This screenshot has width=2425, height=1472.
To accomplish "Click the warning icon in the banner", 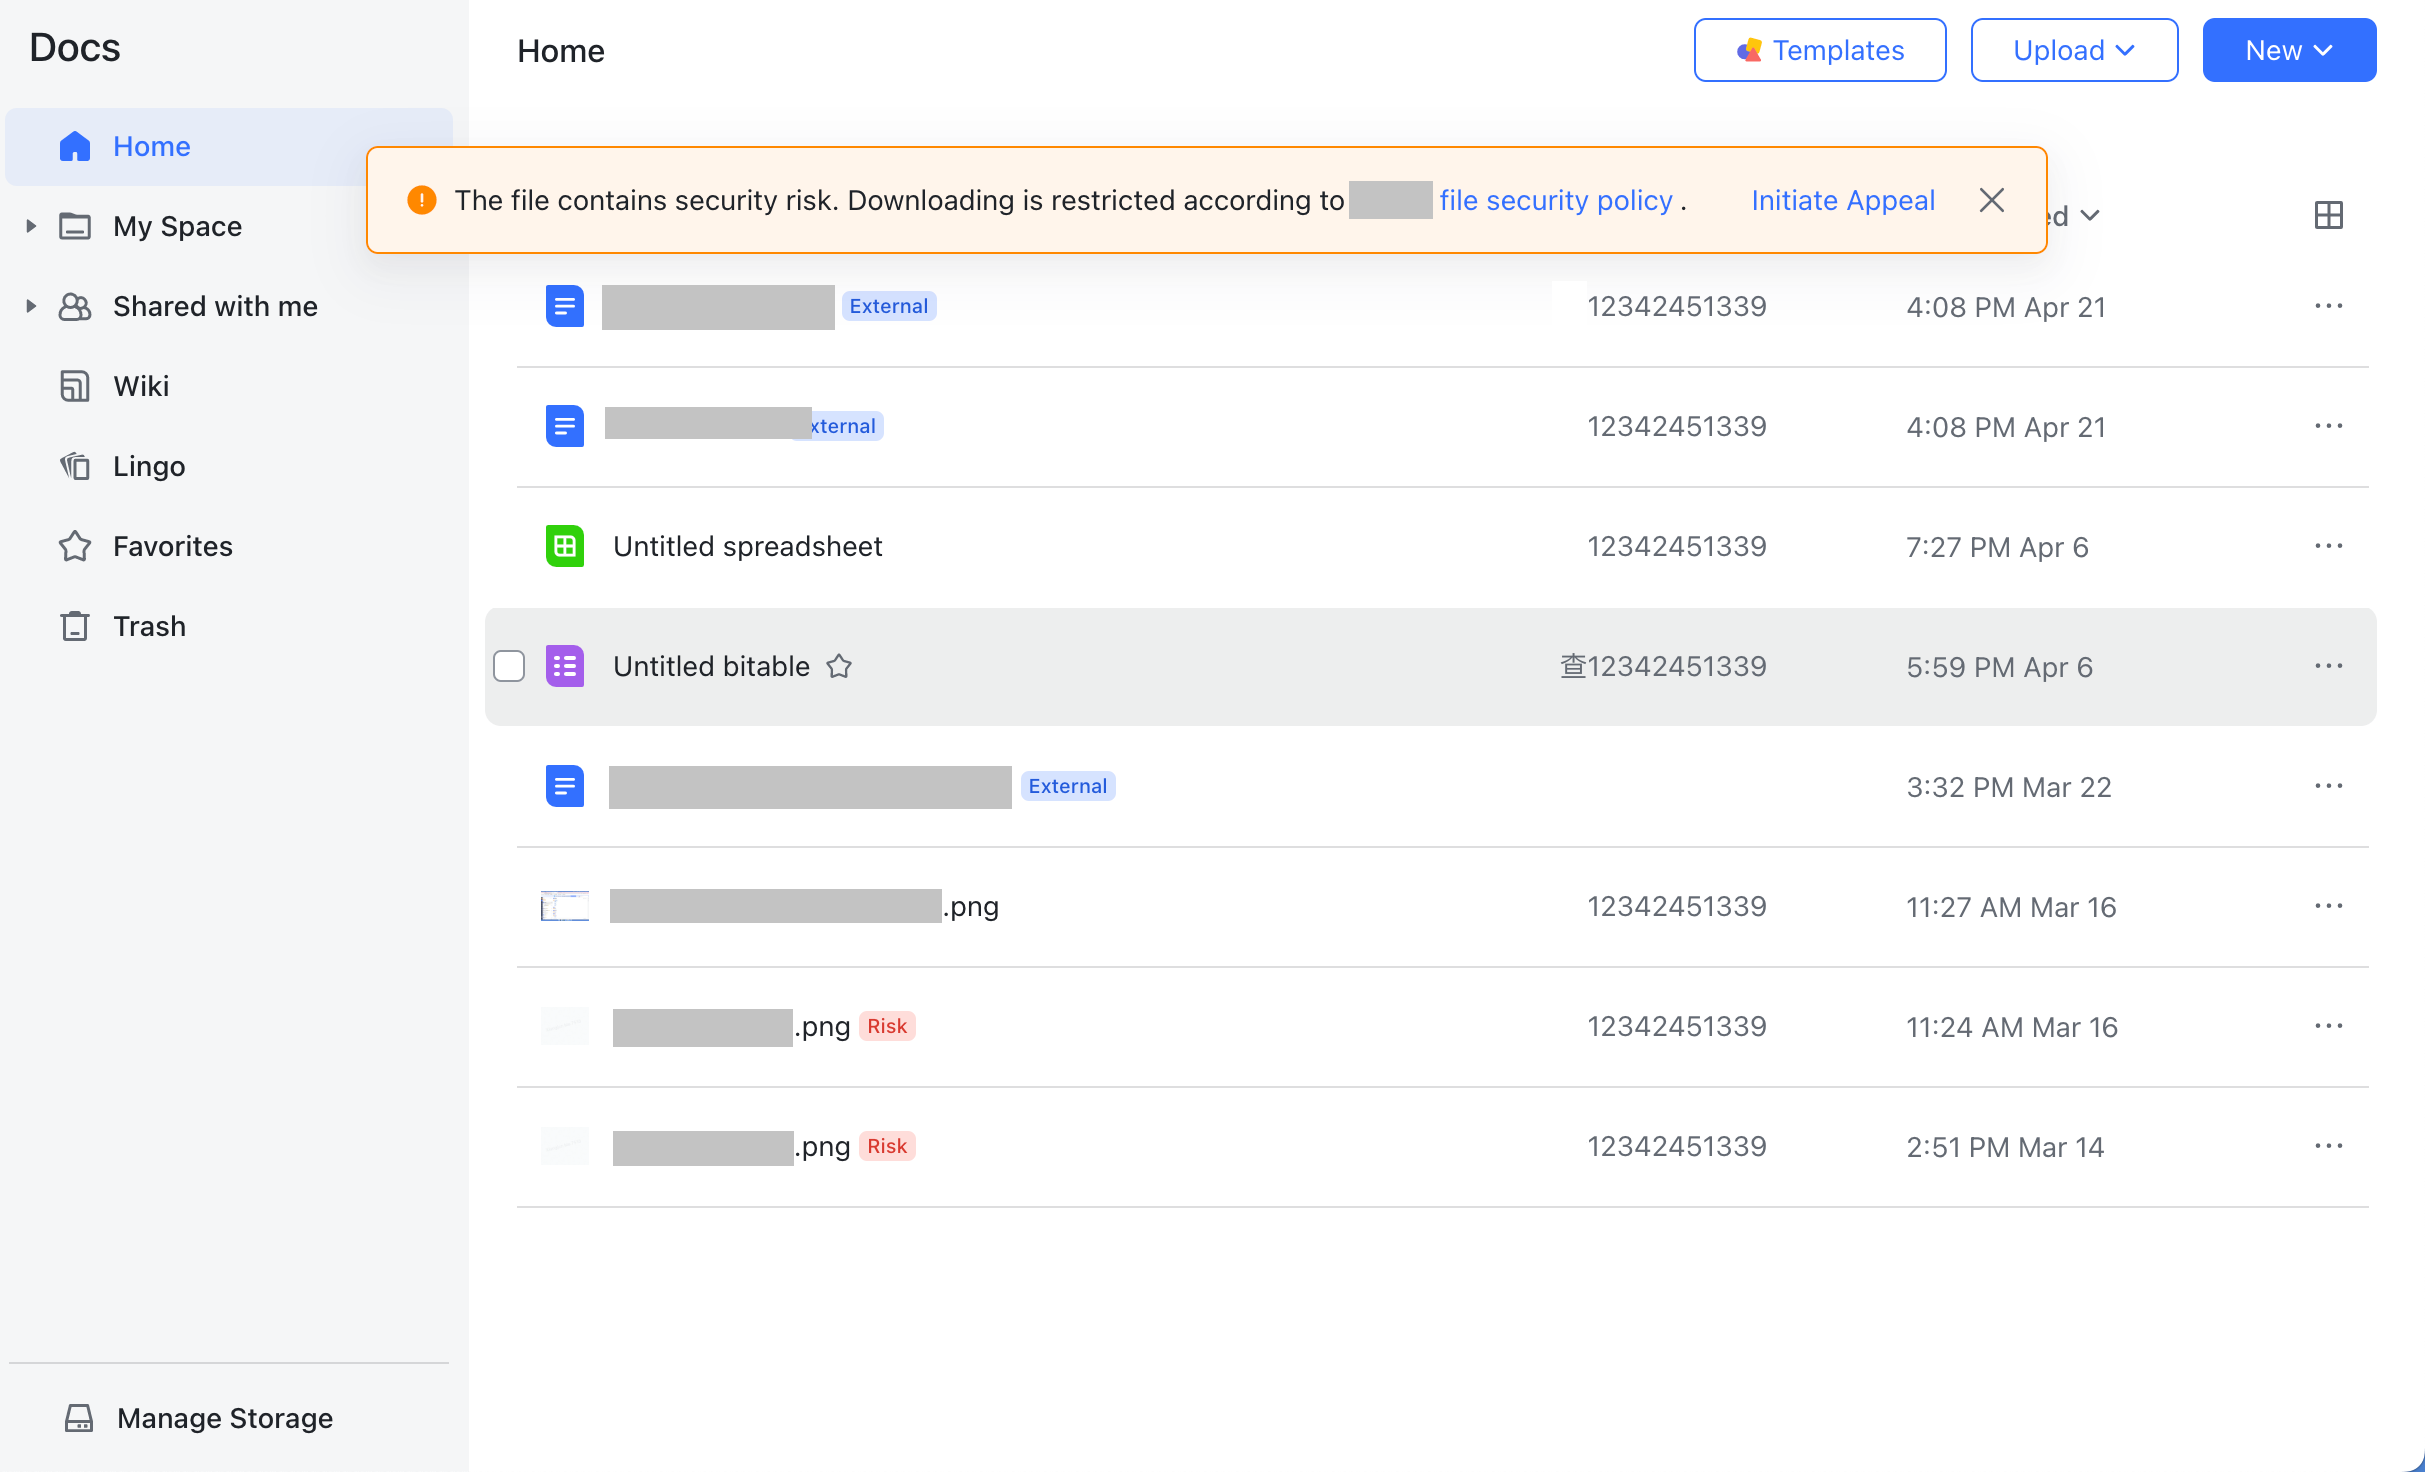I will (421, 200).
